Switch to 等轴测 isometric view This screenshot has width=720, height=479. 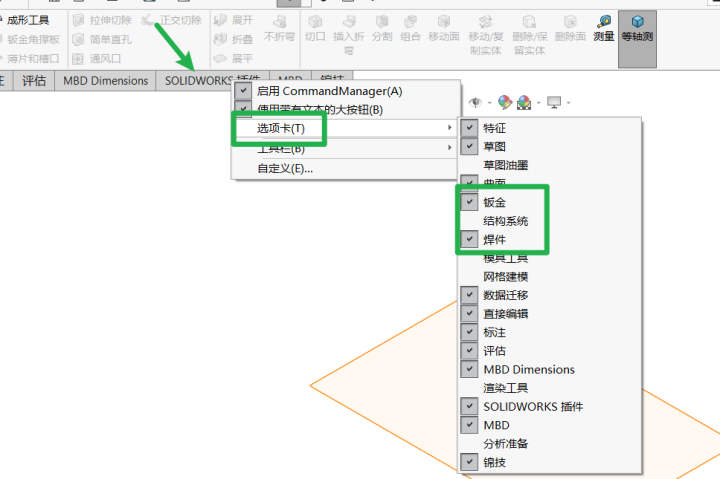tap(637, 39)
